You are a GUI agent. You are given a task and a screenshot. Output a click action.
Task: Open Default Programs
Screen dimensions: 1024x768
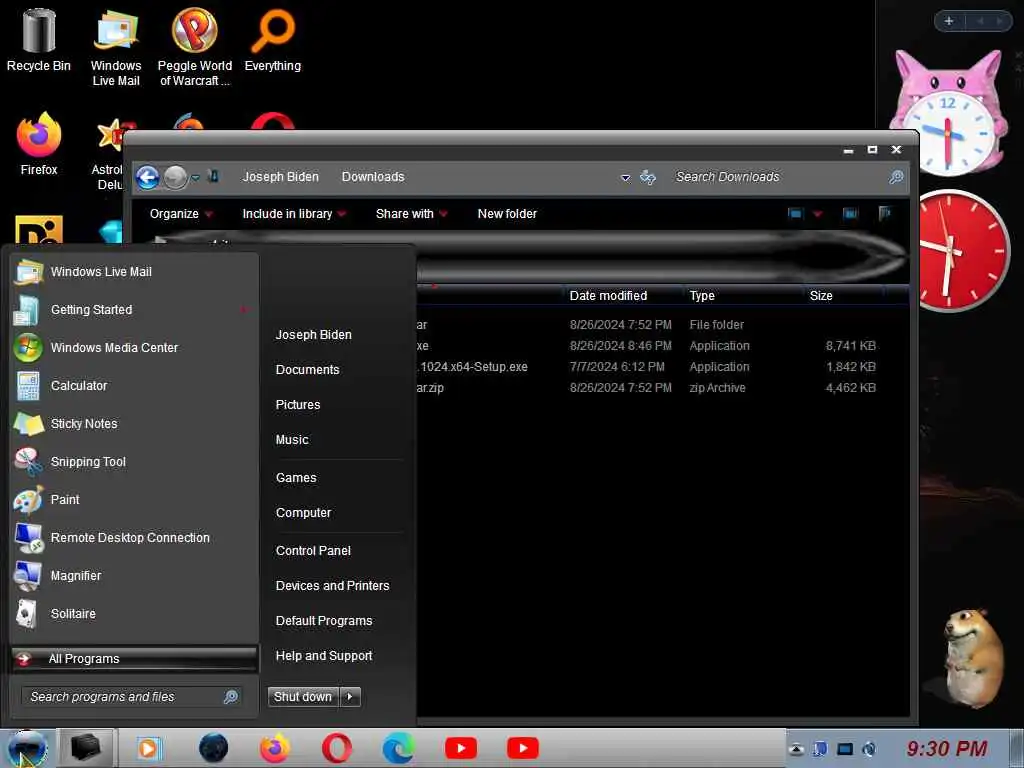coord(324,620)
